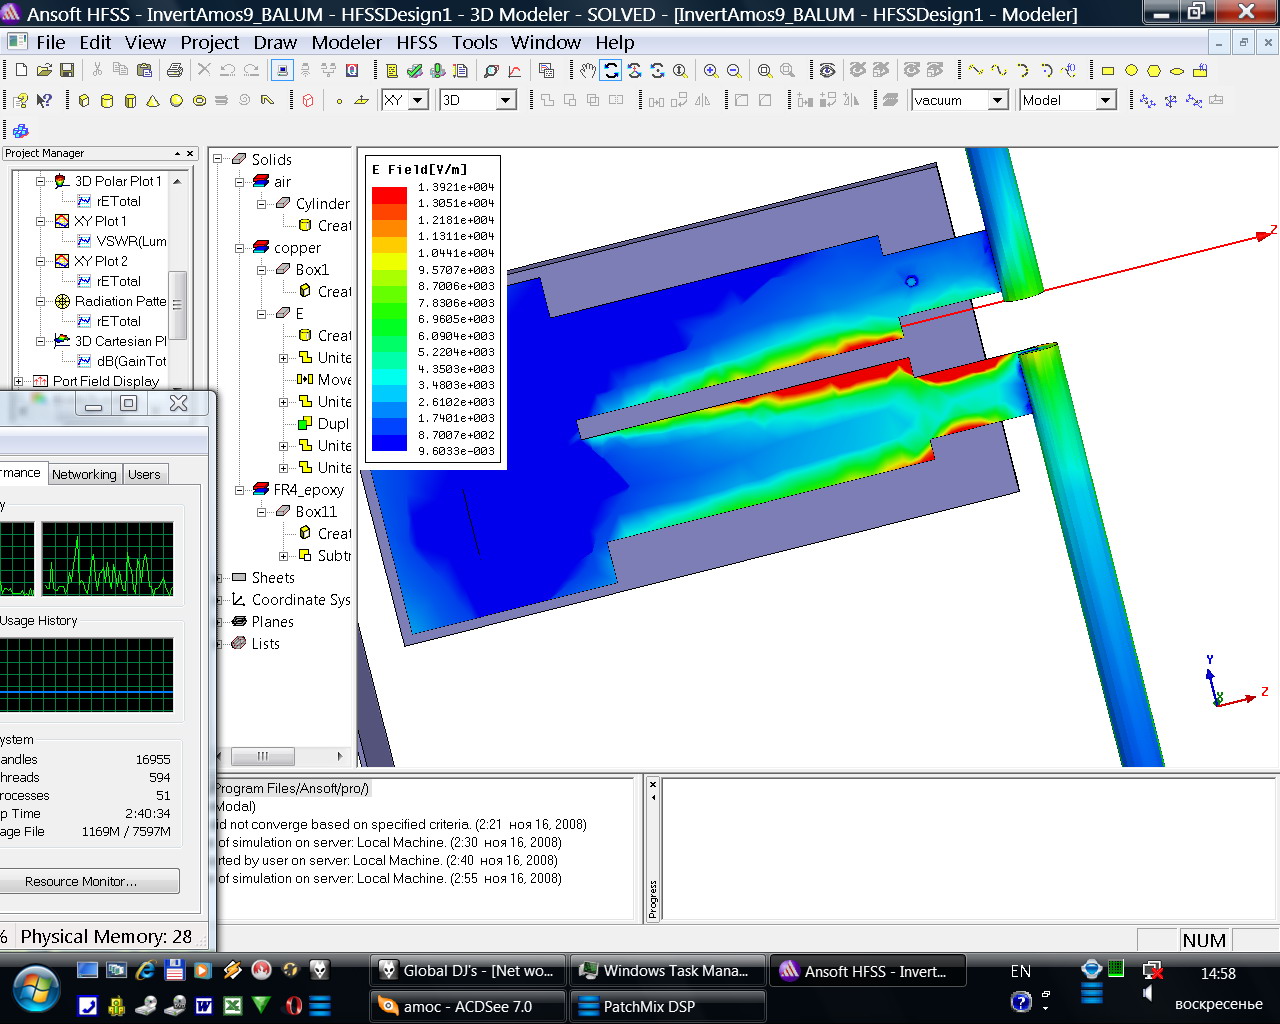This screenshot has height=1024, width=1280.
Task: Toggle the Rotate view tool
Action: 611,70
